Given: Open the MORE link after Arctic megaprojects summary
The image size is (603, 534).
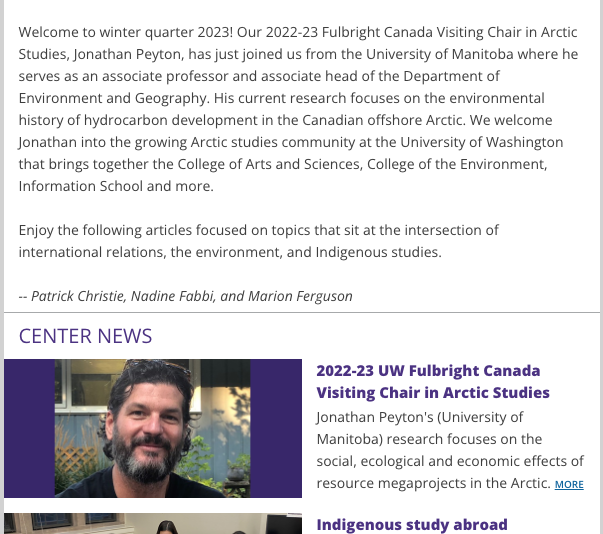Looking at the screenshot, I should [569, 484].
